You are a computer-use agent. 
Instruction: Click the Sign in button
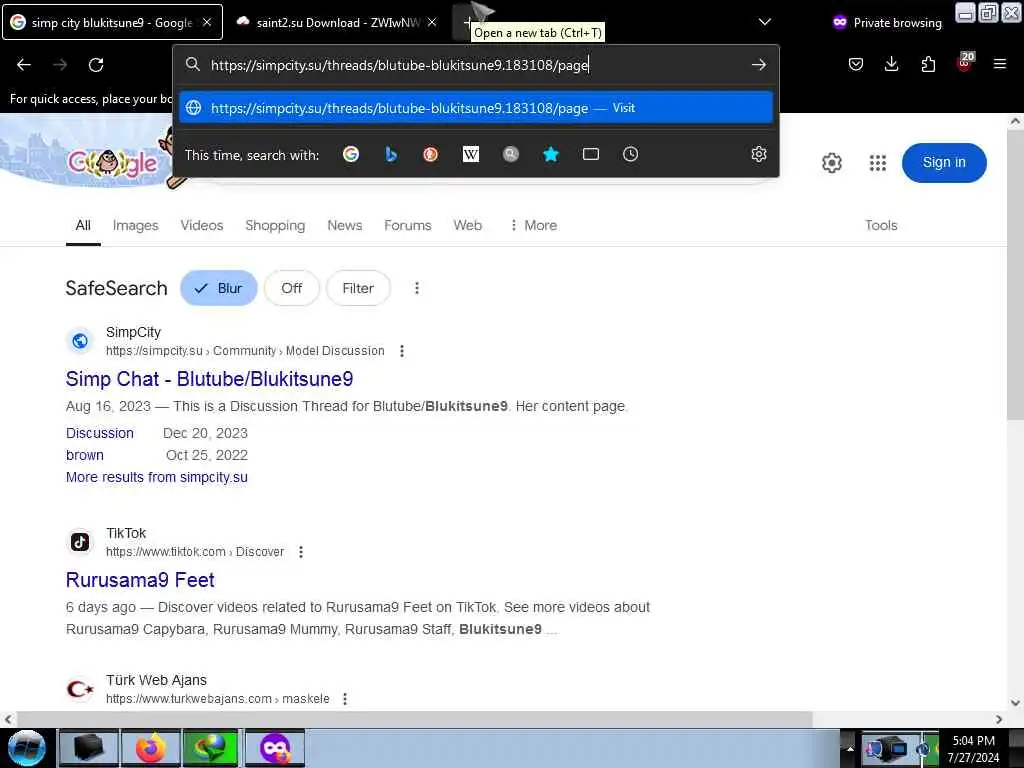(944, 163)
